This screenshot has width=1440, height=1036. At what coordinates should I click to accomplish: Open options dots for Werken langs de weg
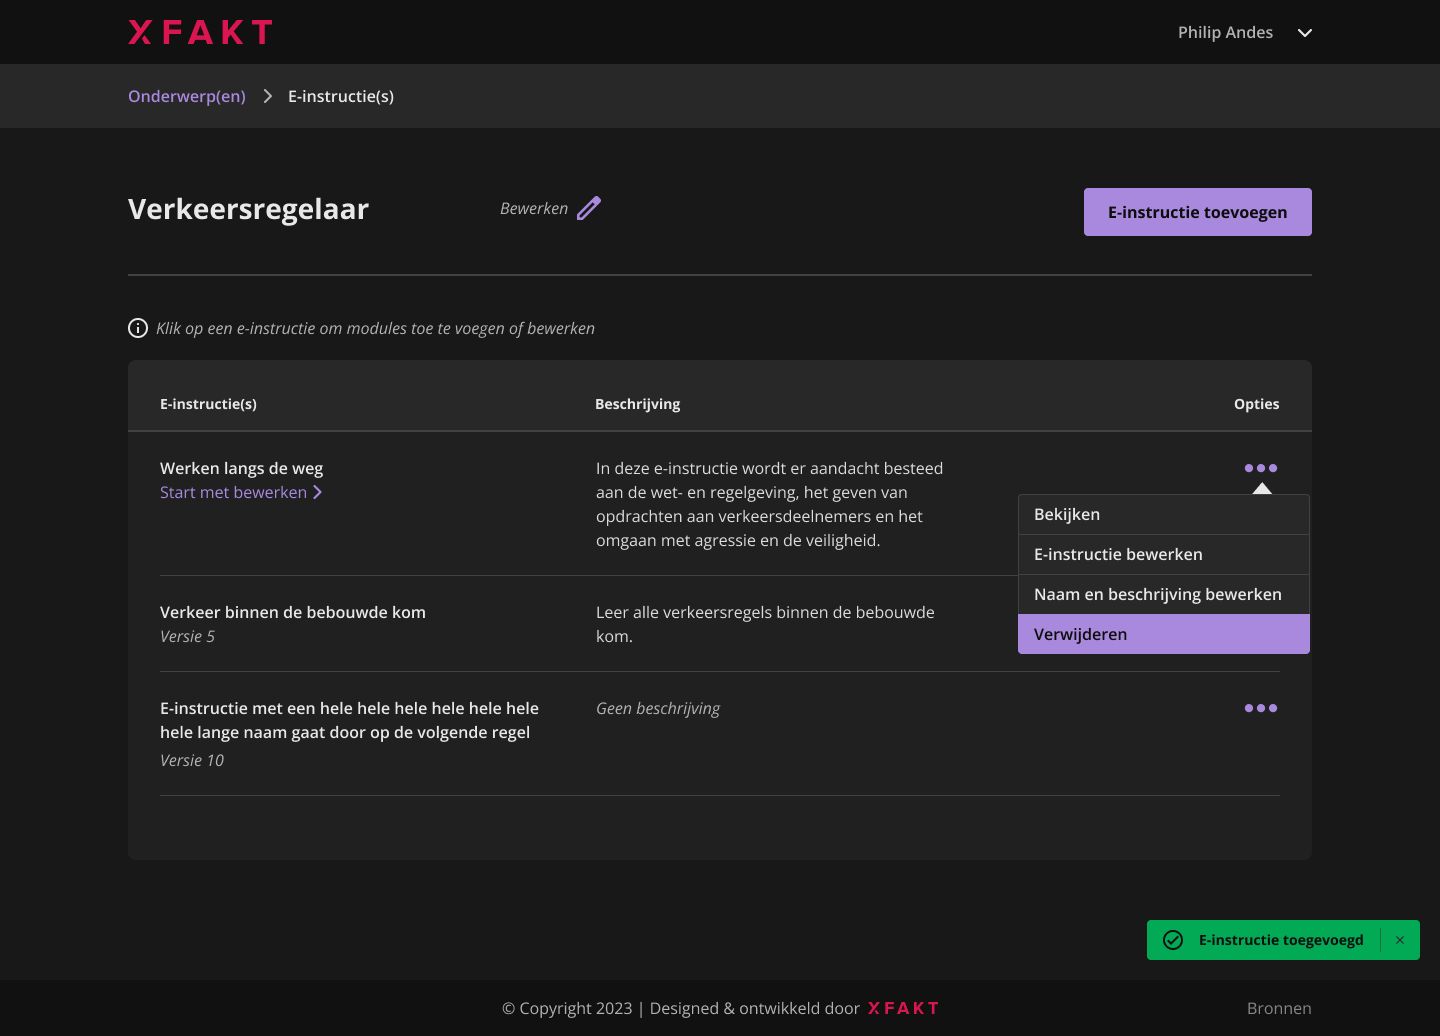coord(1261,468)
